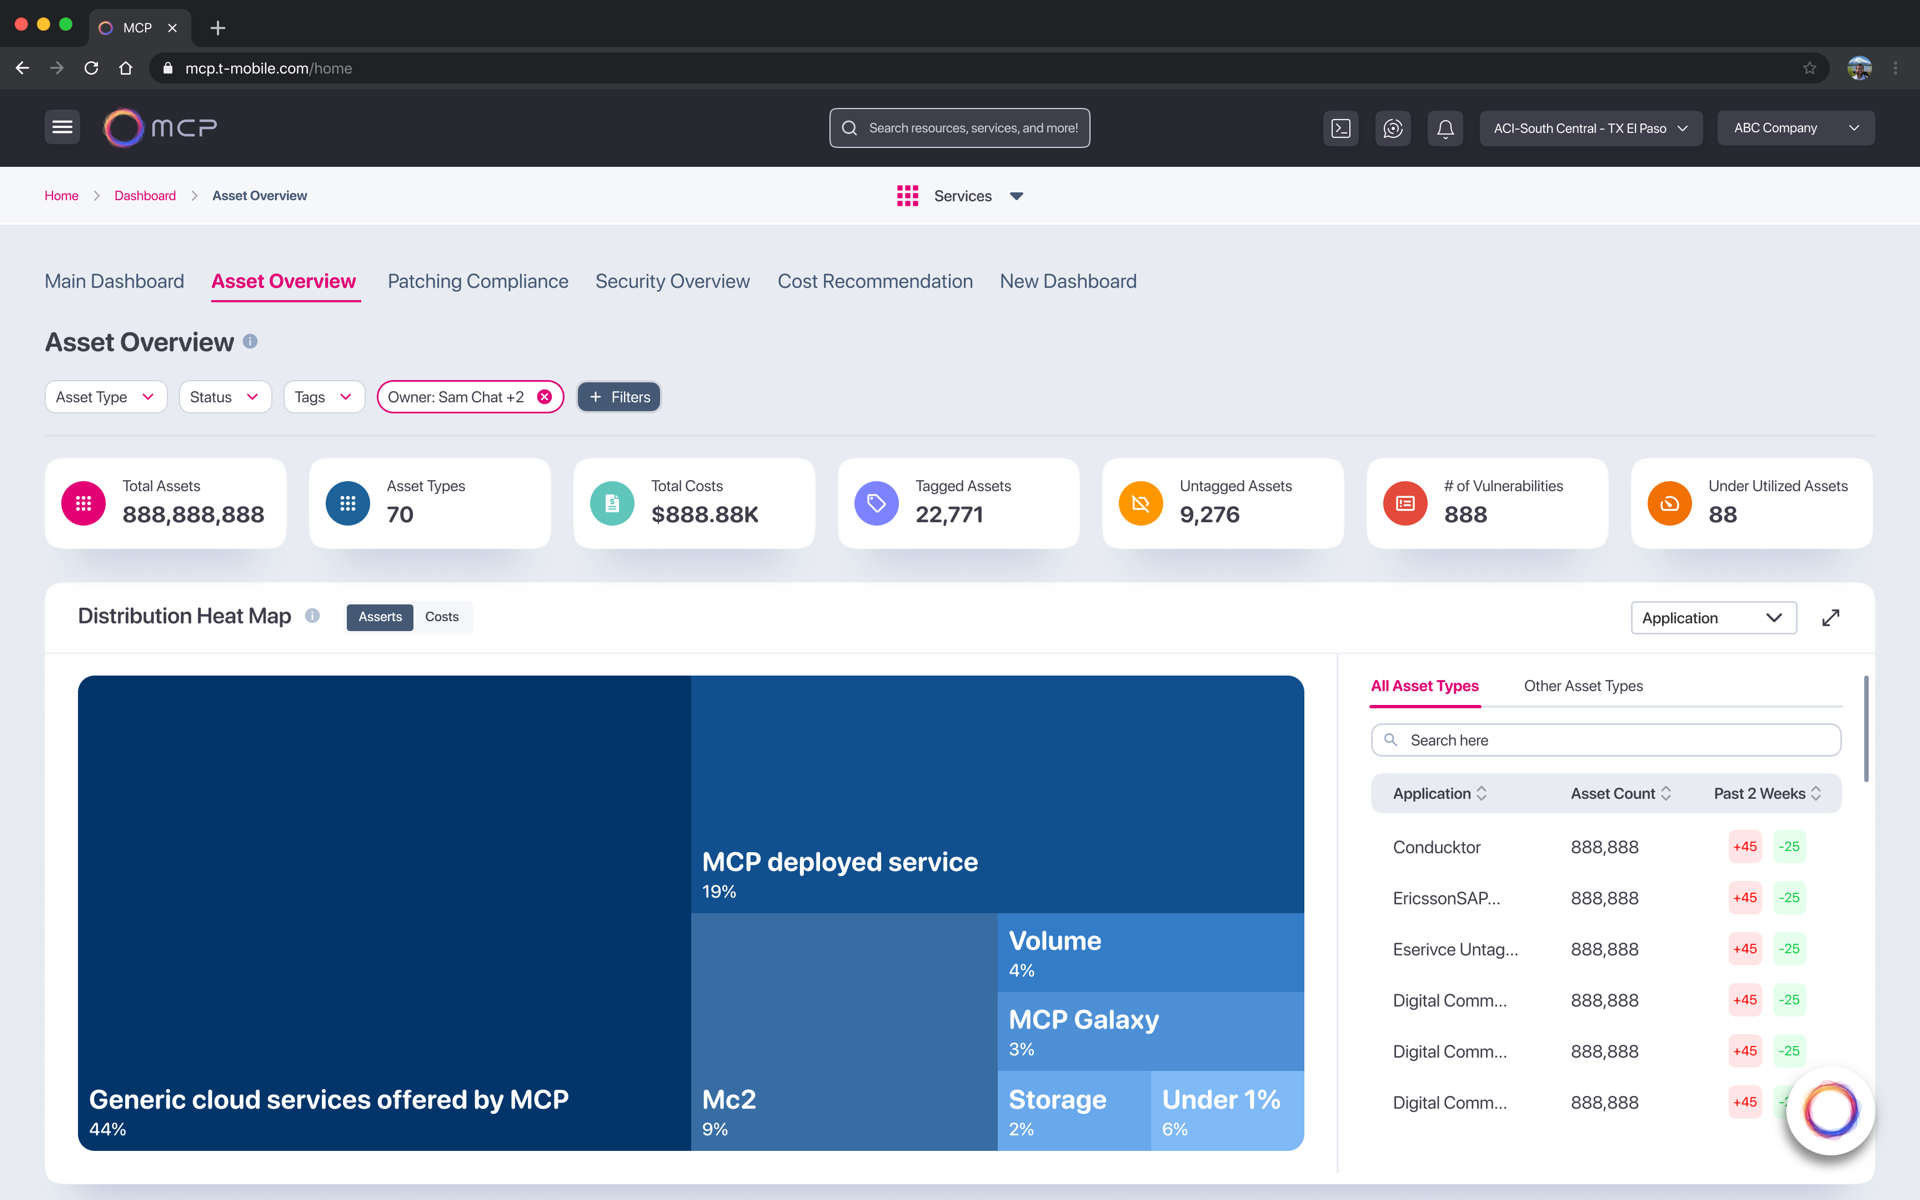Click Distribution Heat Map info icon
This screenshot has width=1920, height=1200.
pyautogui.click(x=312, y=616)
